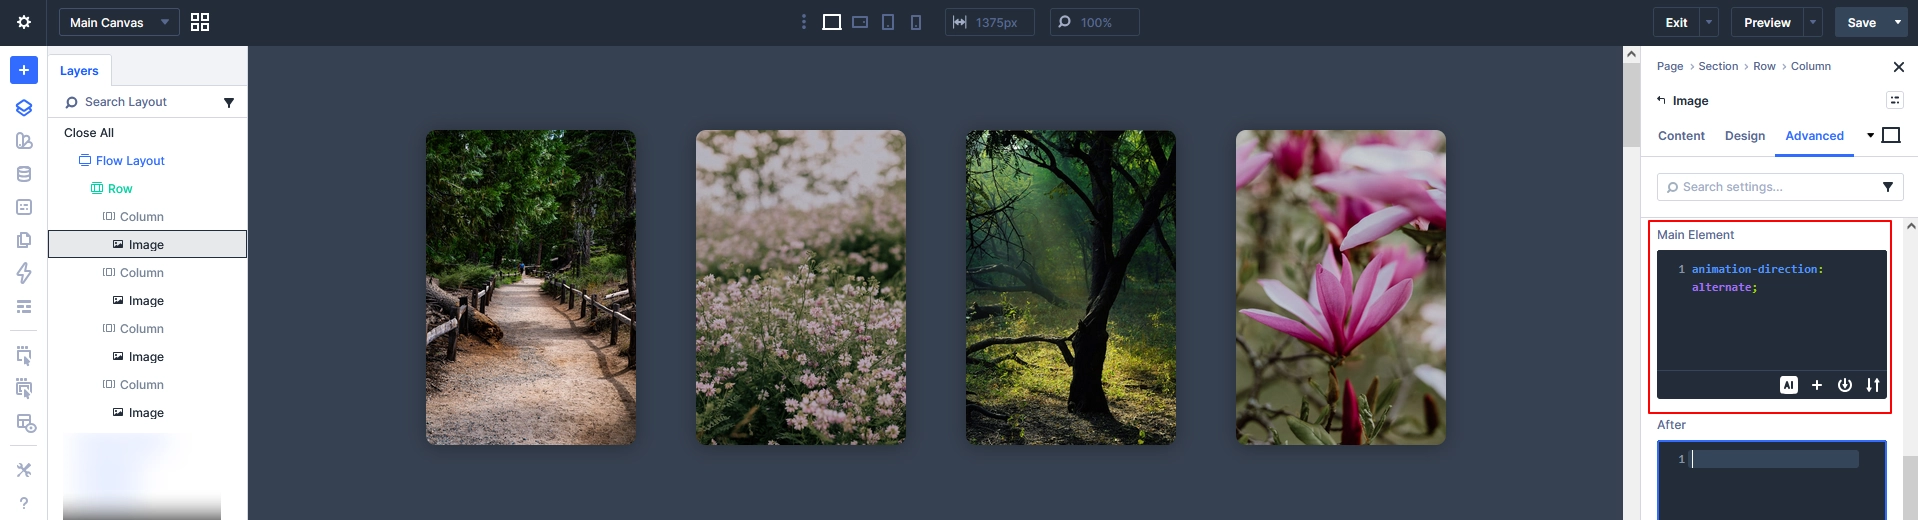Select phone view breakpoint icon
The height and width of the screenshot is (520, 1918).
[x=916, y=22]
